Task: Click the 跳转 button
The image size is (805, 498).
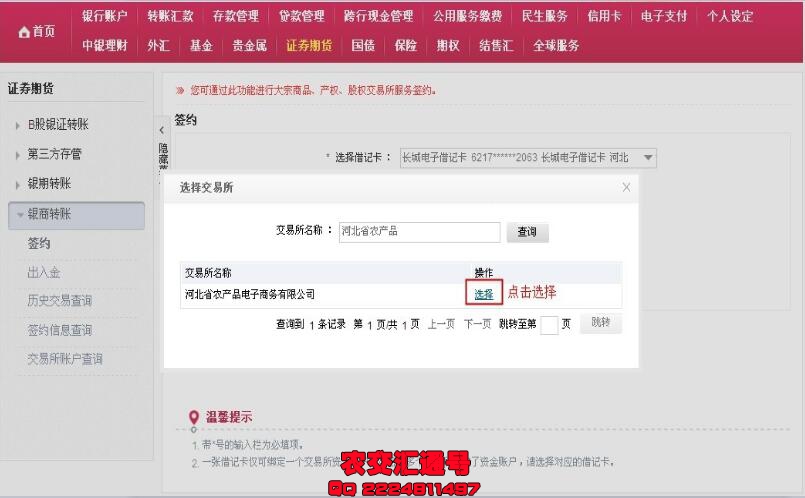Action: [x=601, y=323]
